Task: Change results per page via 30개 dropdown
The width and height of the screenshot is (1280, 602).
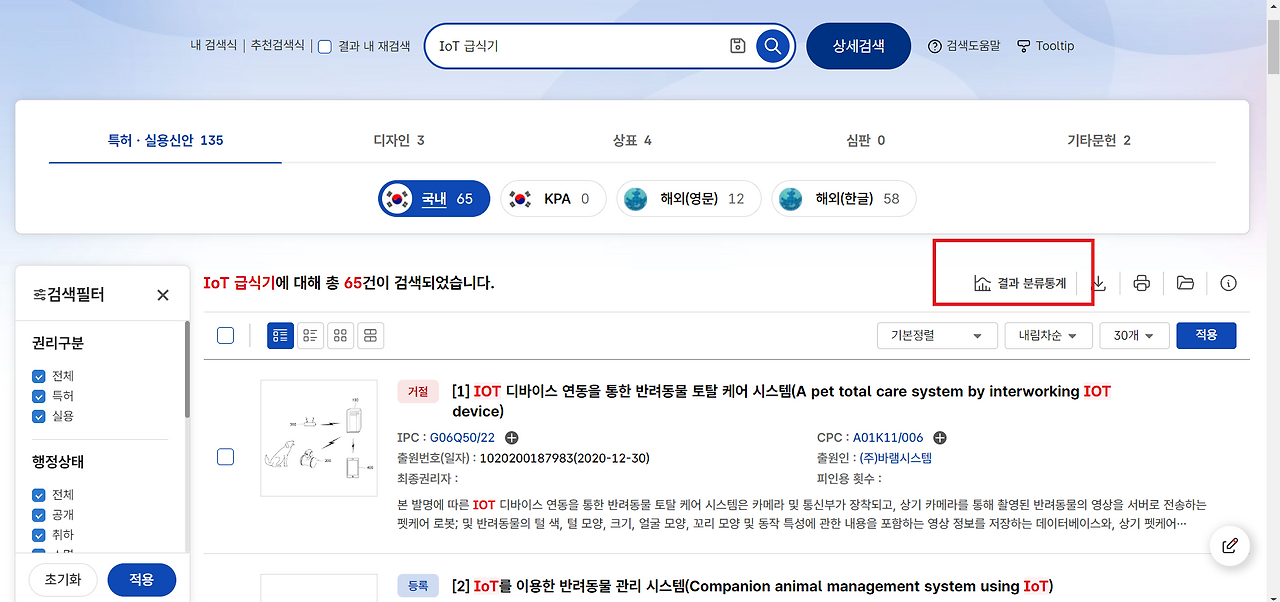Action: (x=1134, y=335)
